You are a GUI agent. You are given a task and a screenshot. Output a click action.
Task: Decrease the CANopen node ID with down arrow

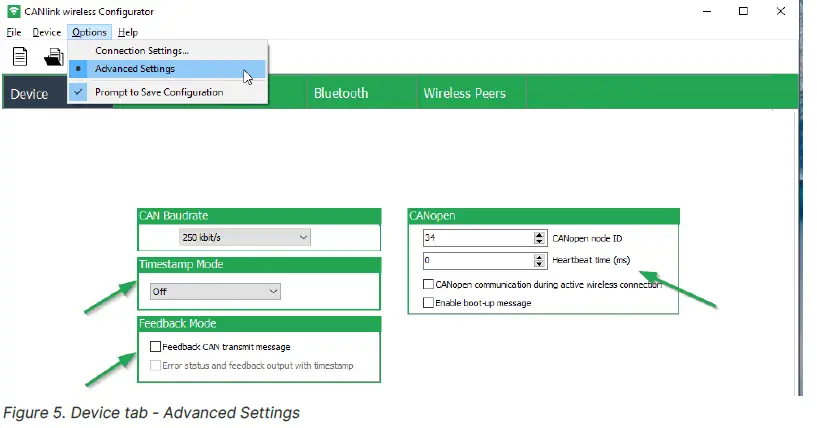tap(537, 242)
